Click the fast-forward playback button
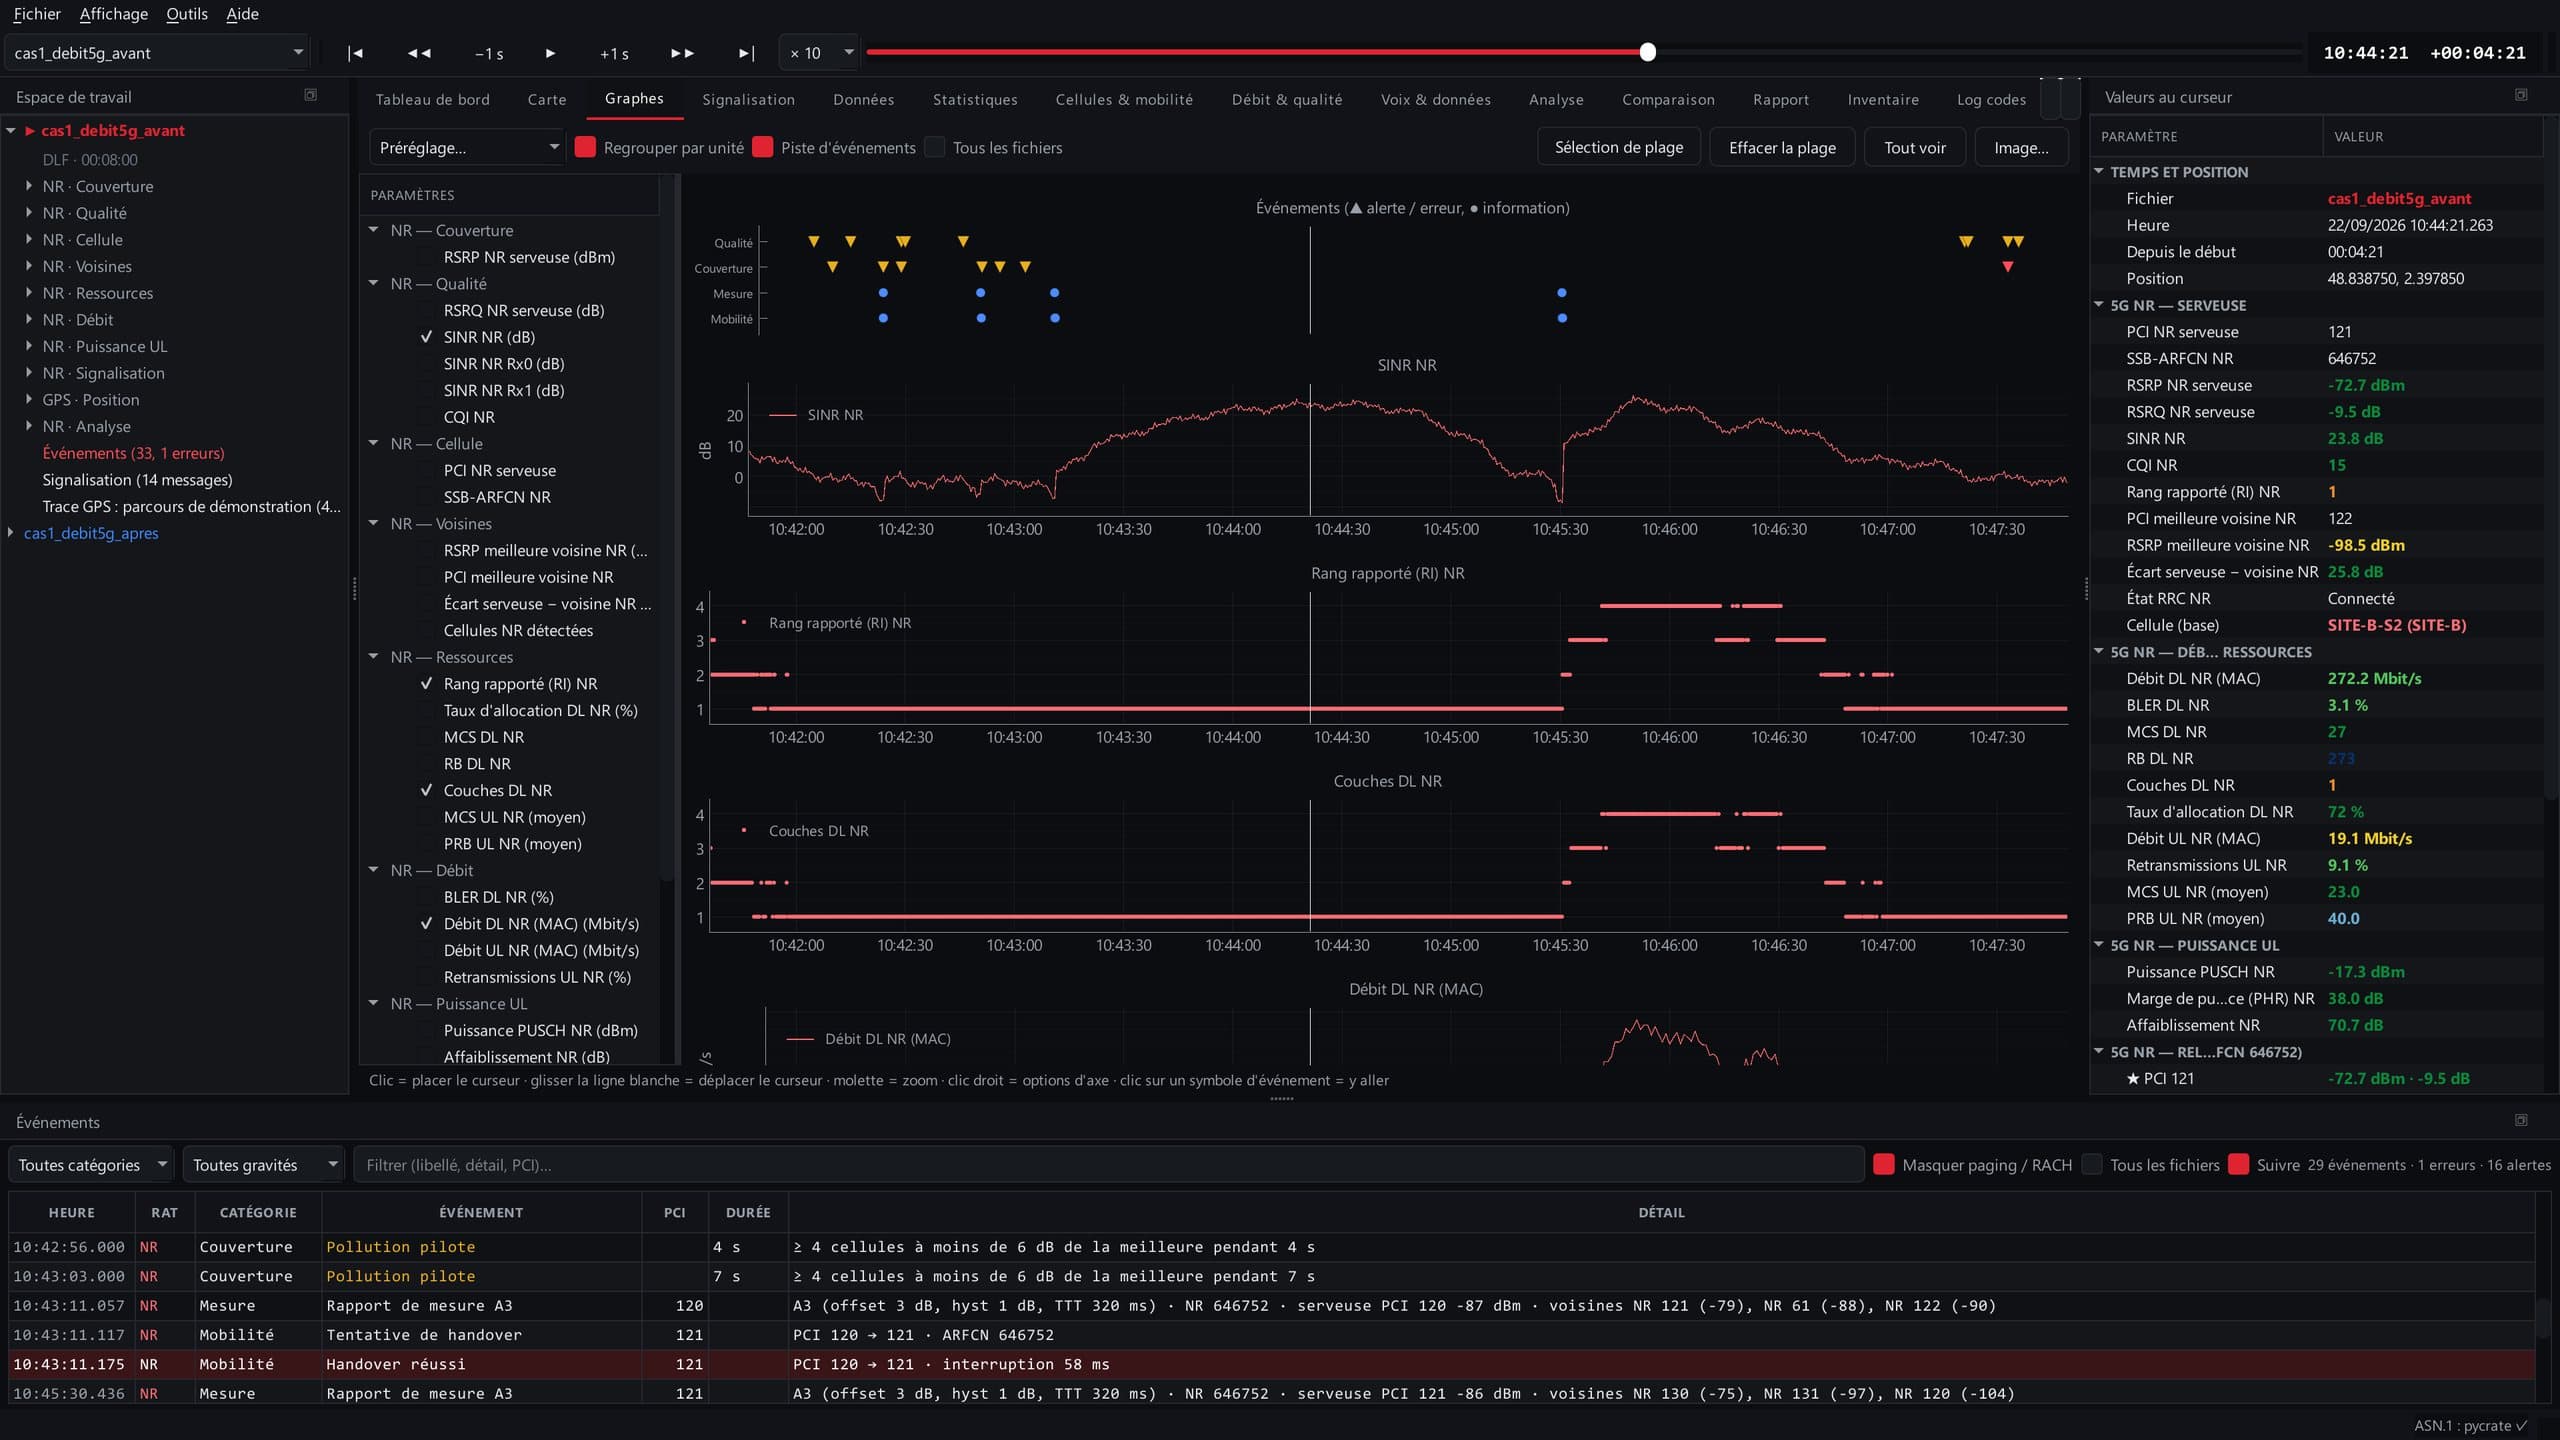The height and width of the screenshot is (1440, 2560). [682, 53]
